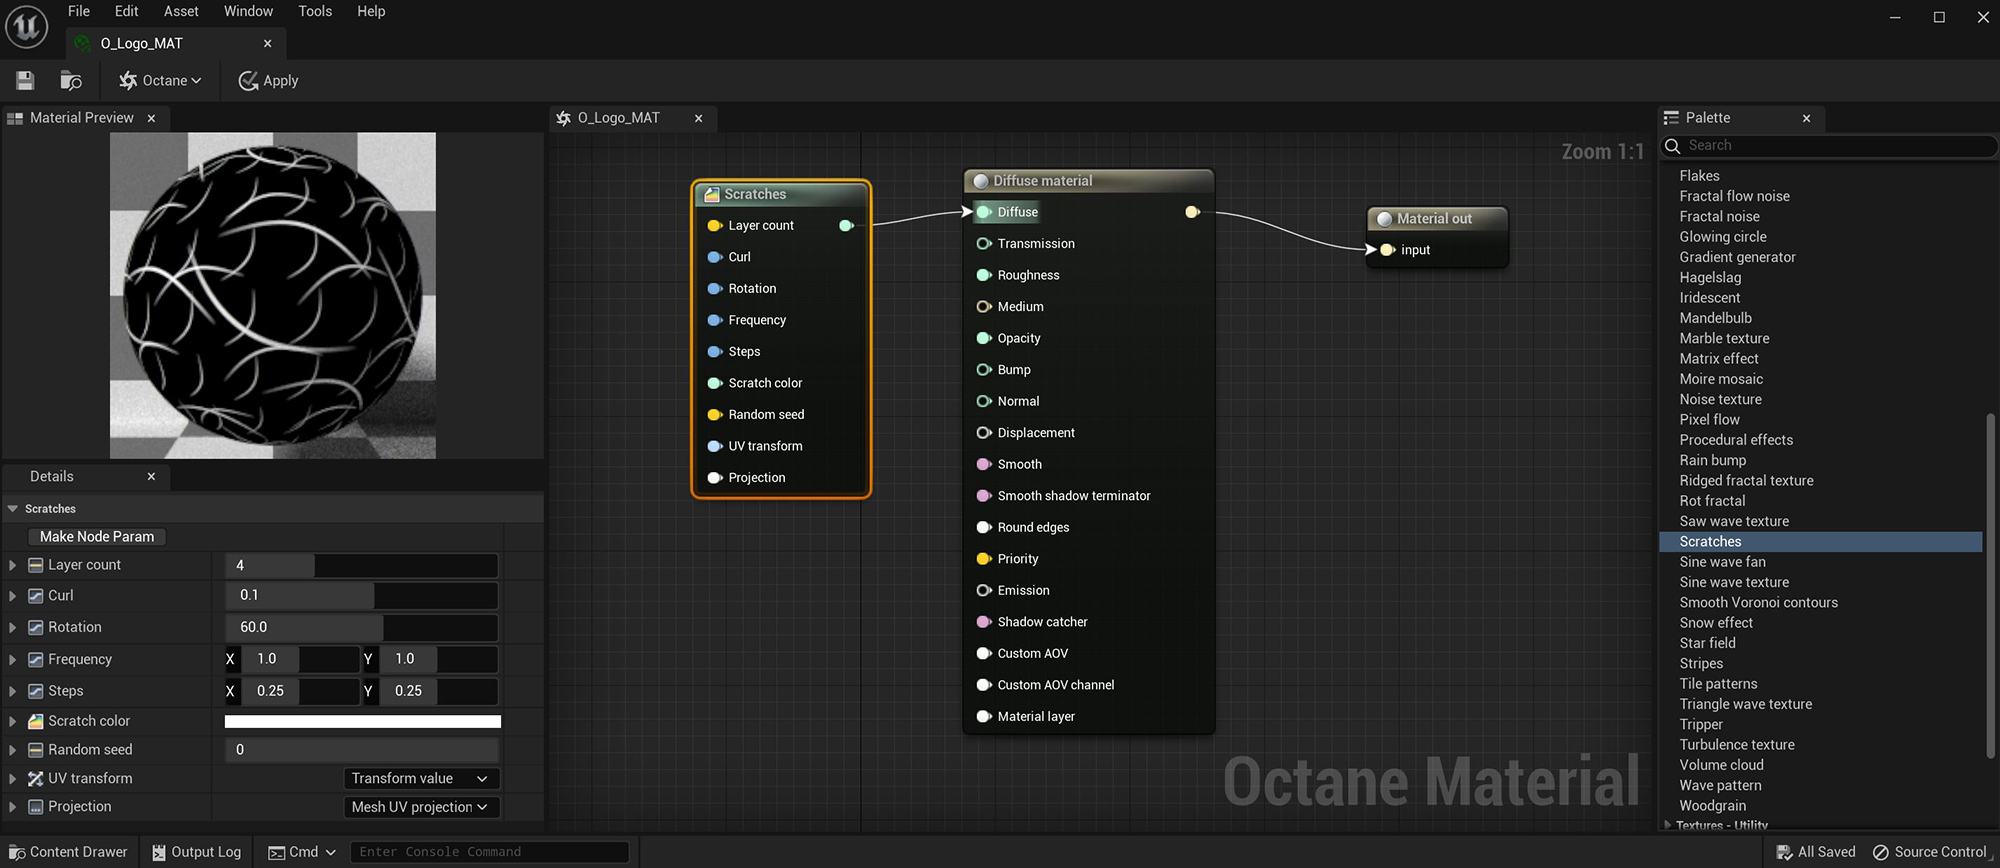The image size is (2000, 868).
Task: Close the Material Preview panel tab
Action: pos(151,118)
